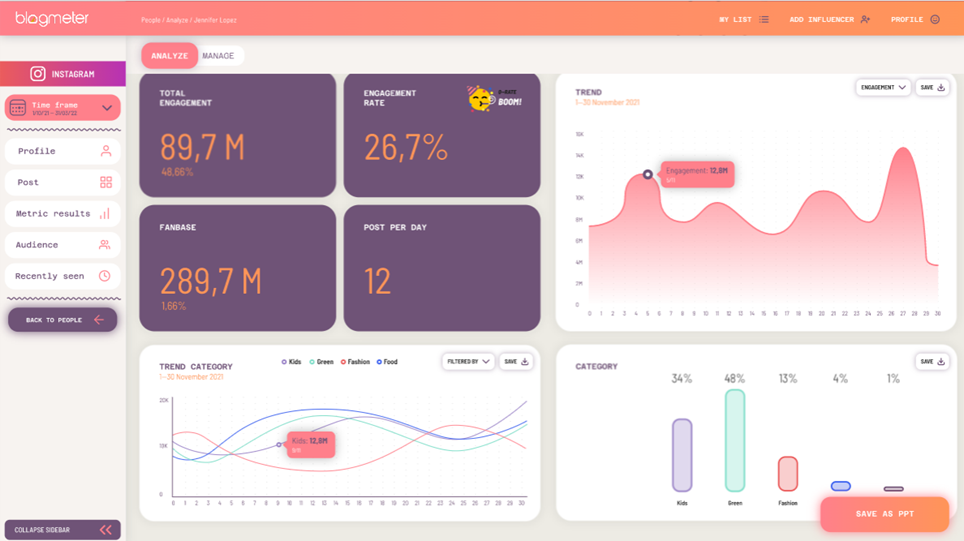Click download icon in Category Save button
Image resolution: width=964 pixels, height=541 pixels.
941,361
